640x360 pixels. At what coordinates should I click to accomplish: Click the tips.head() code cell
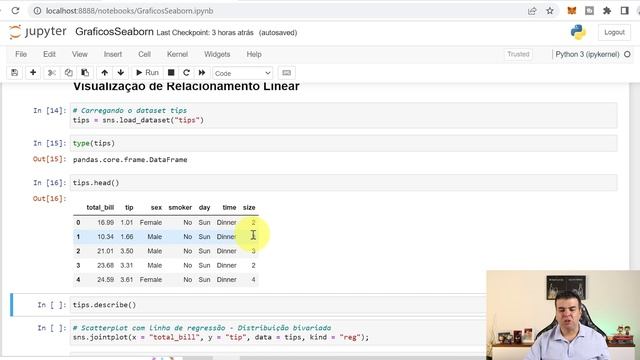[x=343, y=182]
